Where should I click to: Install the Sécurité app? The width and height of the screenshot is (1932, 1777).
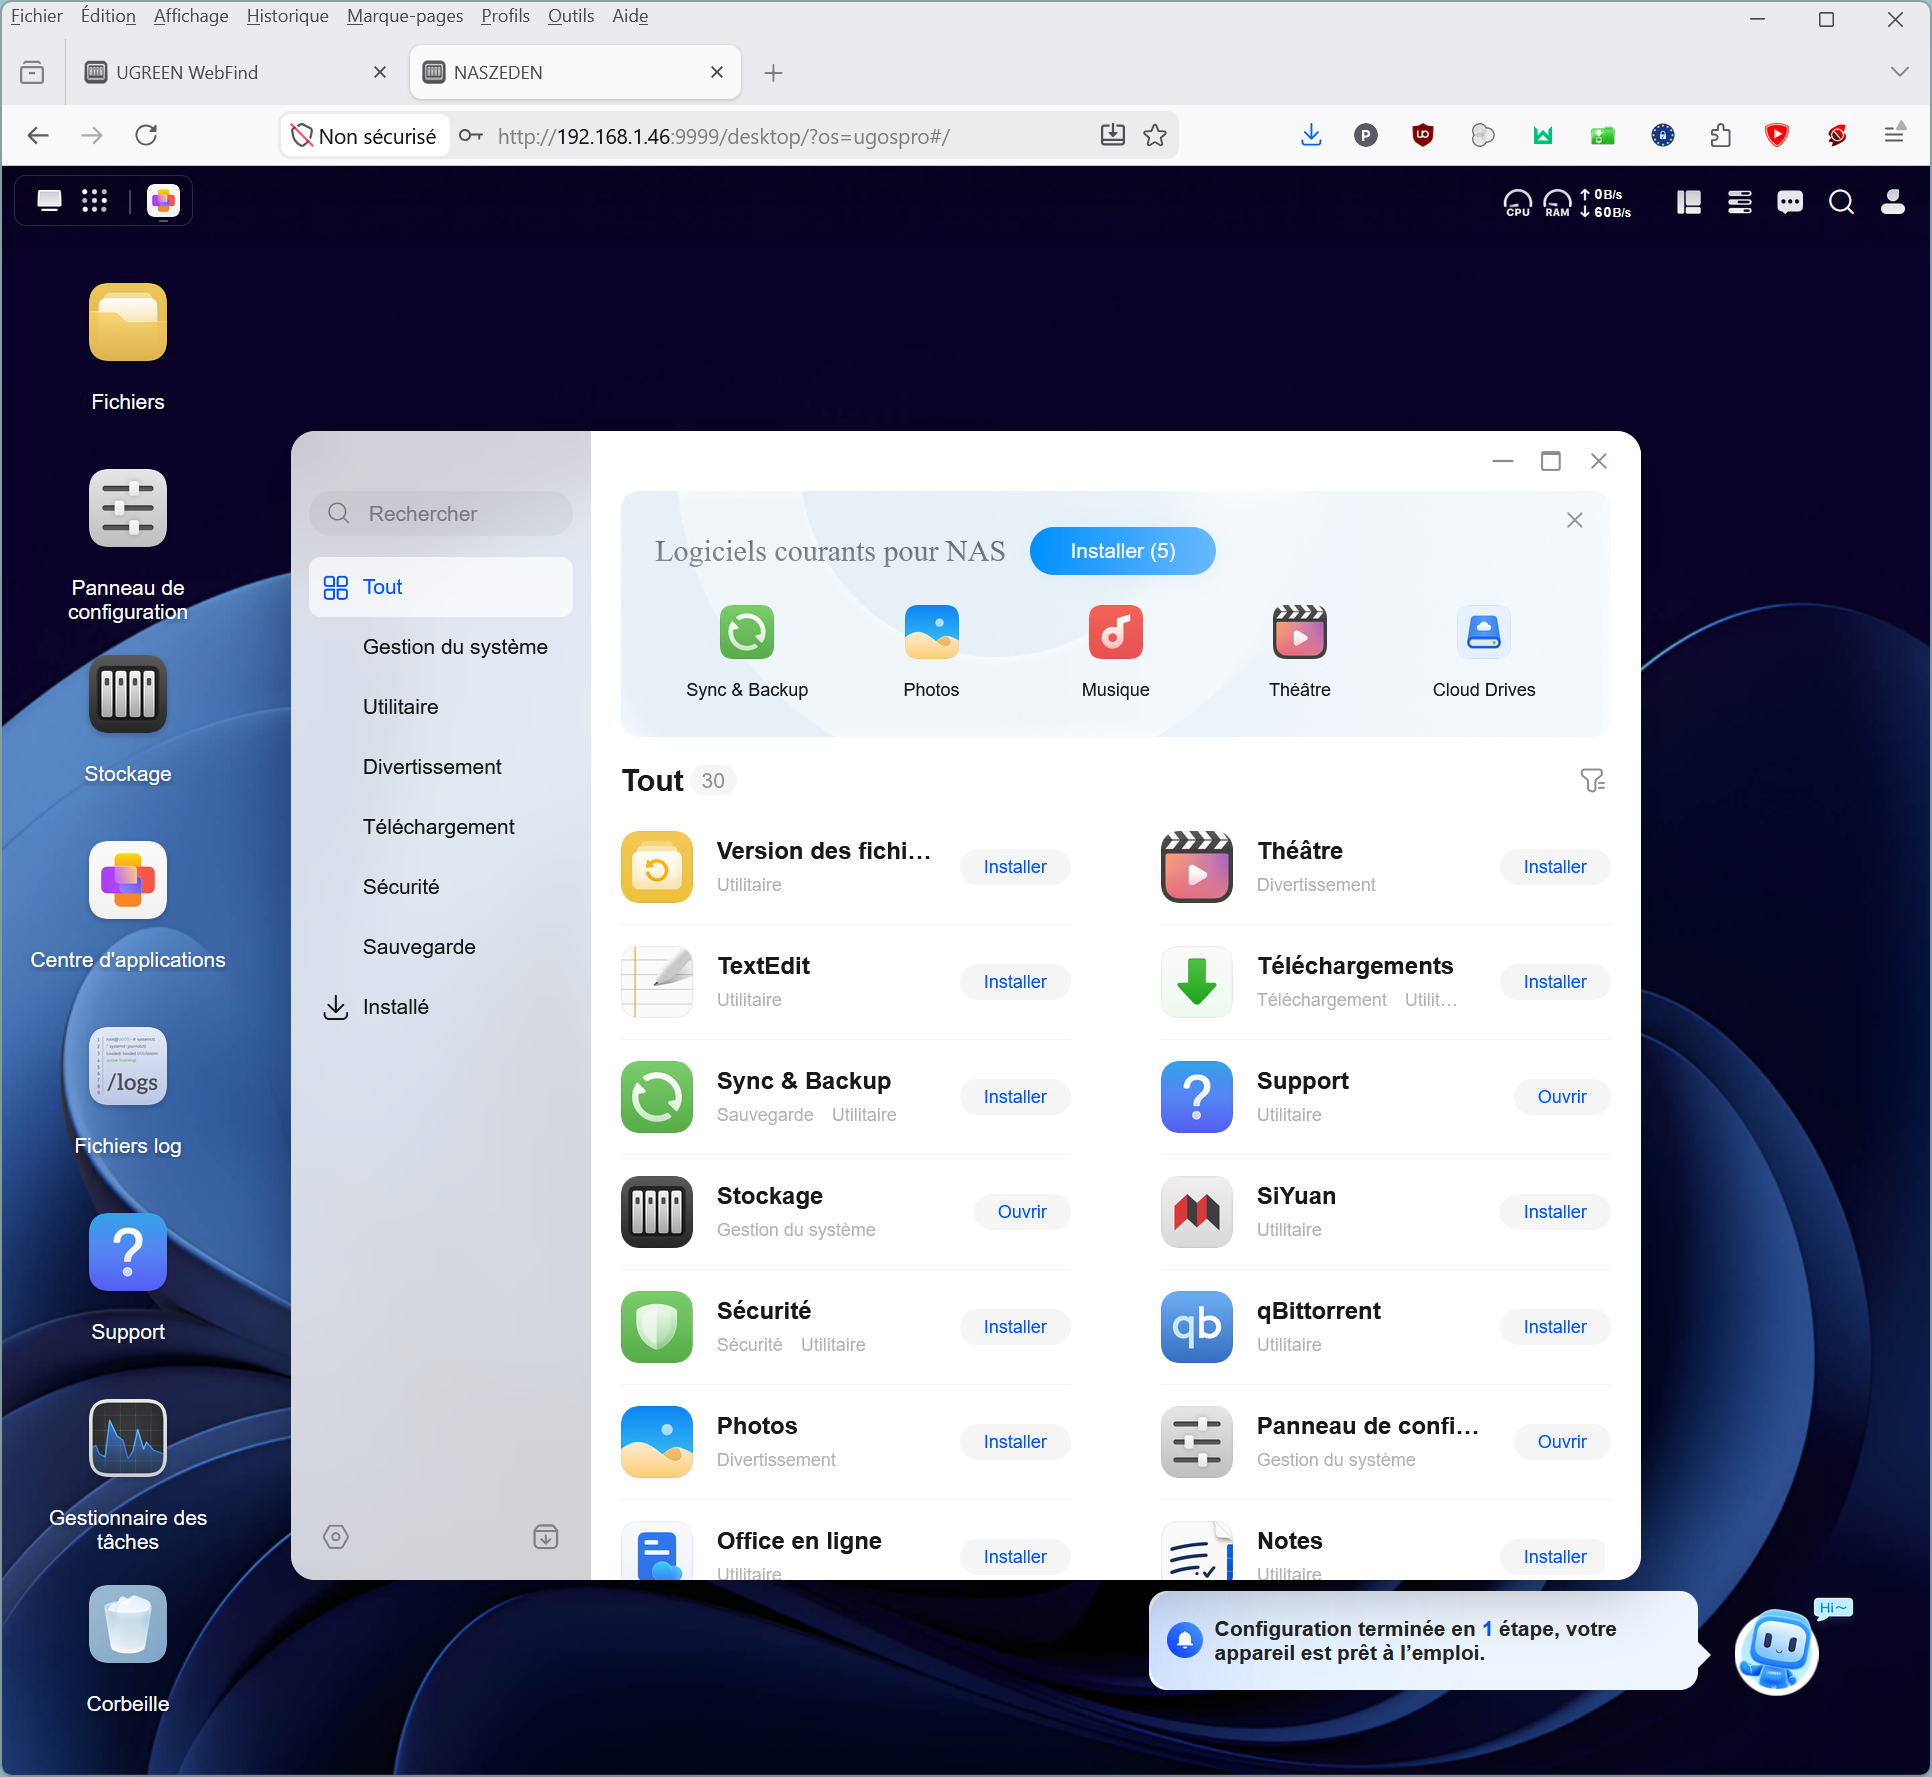(x=1015, y=1327)
